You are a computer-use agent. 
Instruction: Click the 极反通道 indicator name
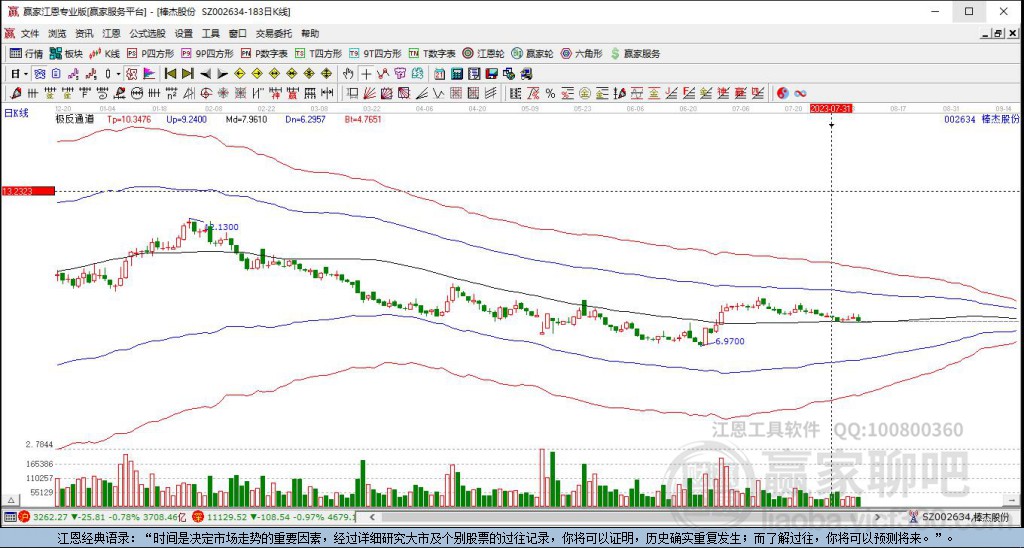74,120
